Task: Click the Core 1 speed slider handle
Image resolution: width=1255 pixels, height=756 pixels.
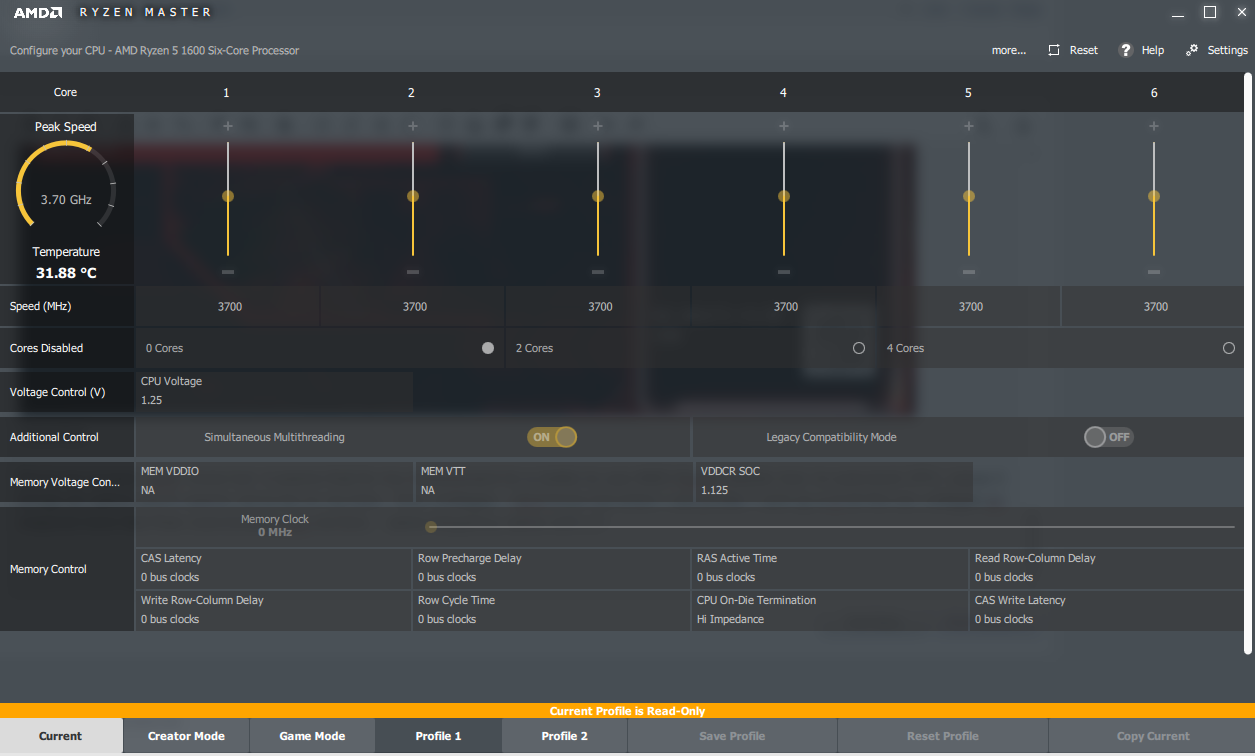Action: pos(228,197)
